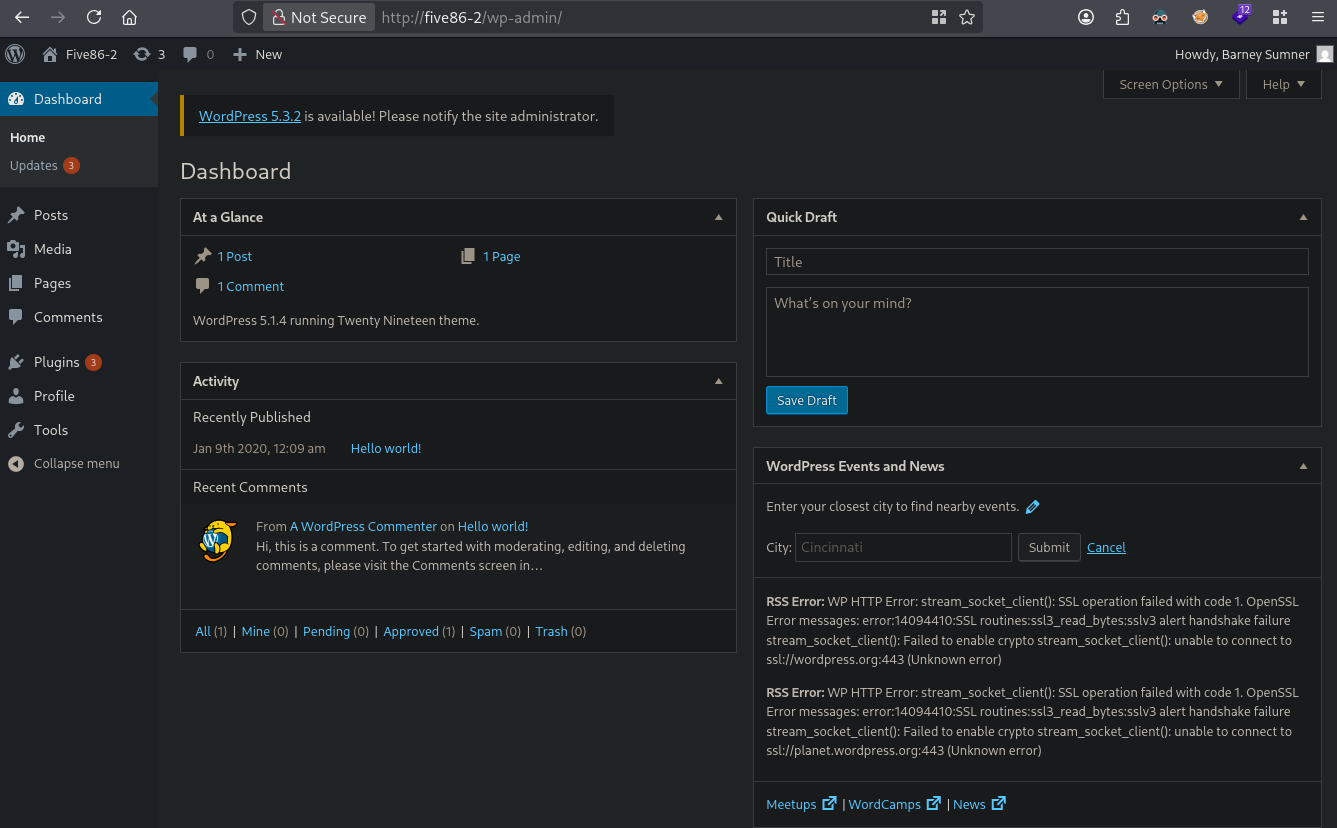Open the Five86-2 site home link

[80, 54]
